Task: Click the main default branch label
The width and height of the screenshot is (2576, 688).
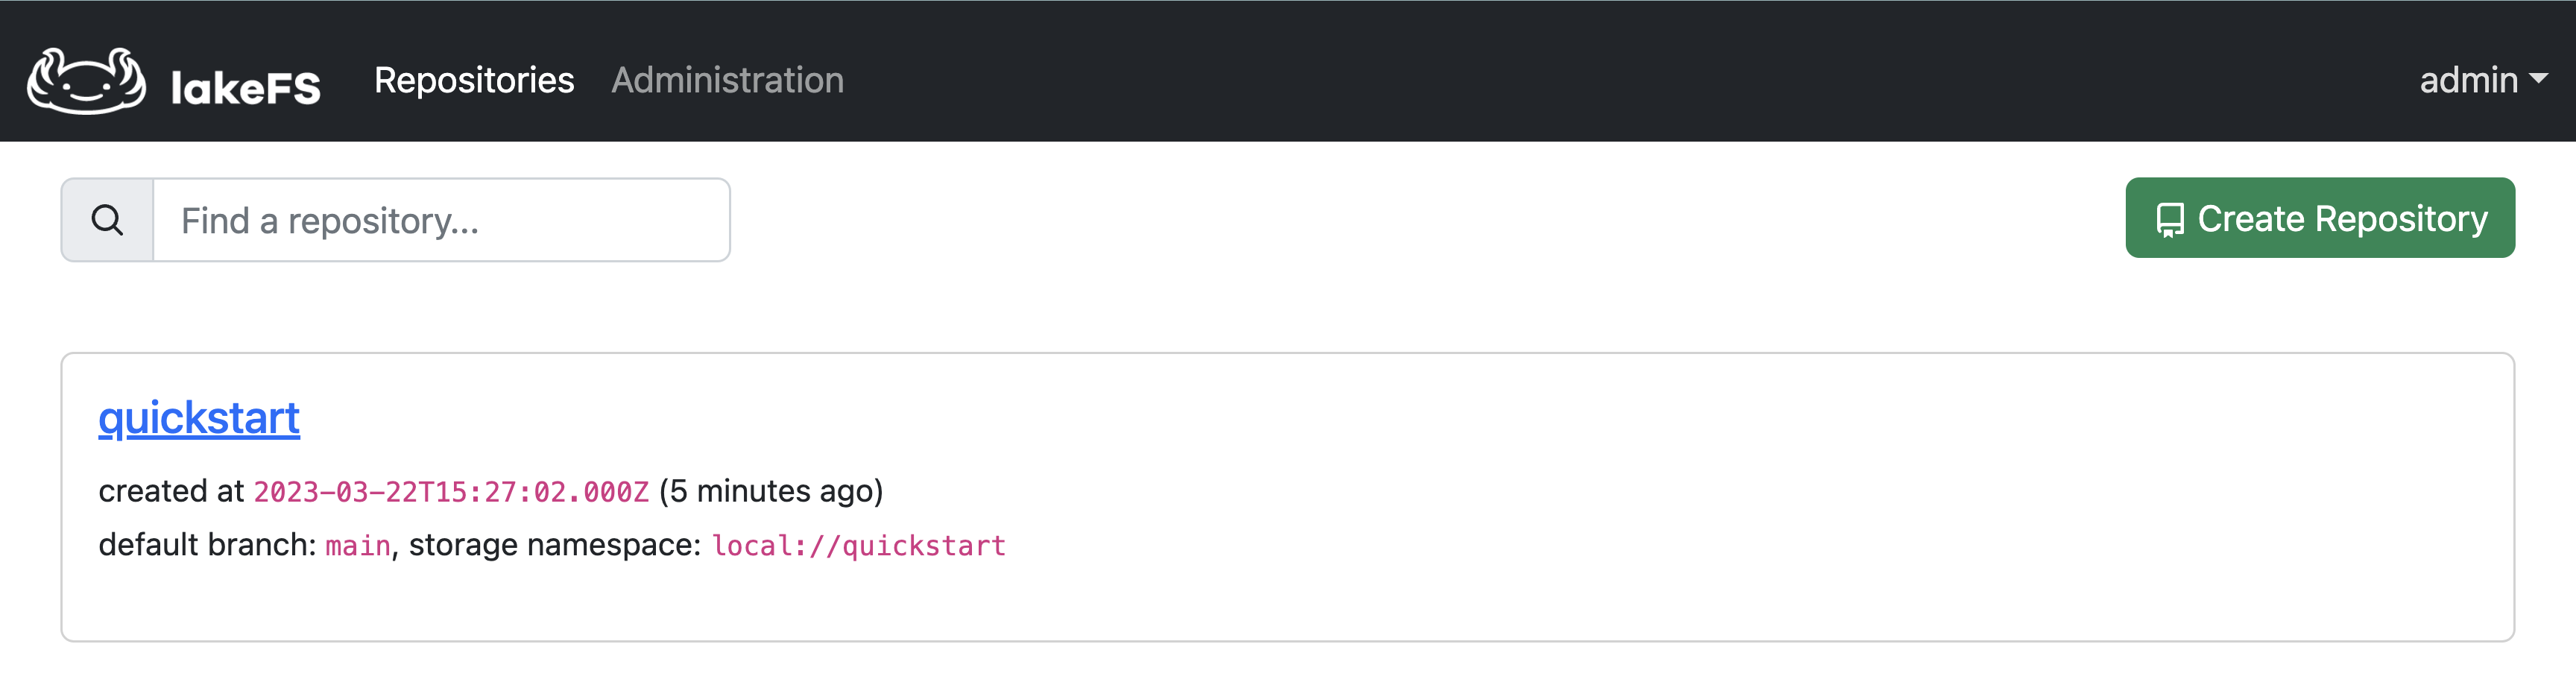Action: (x=358, y=546)
